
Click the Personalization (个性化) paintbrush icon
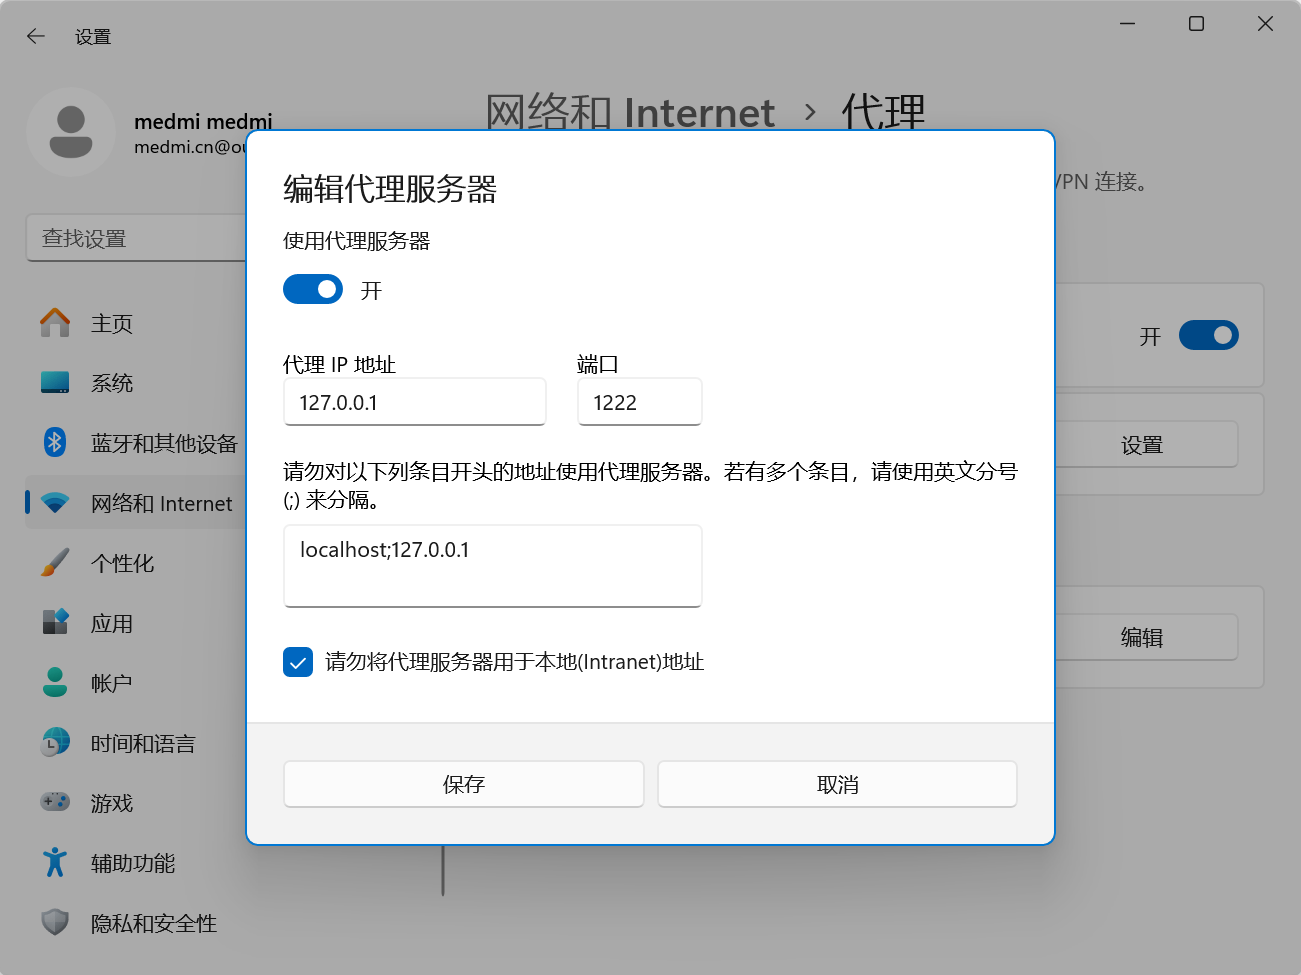click(55, 563)
